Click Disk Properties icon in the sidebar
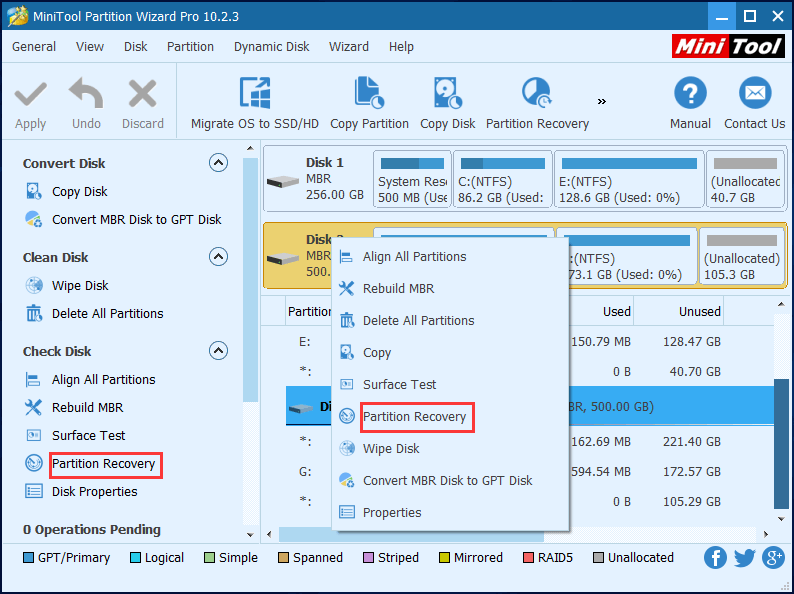The image size is (794, 594). tap(34, 491)
